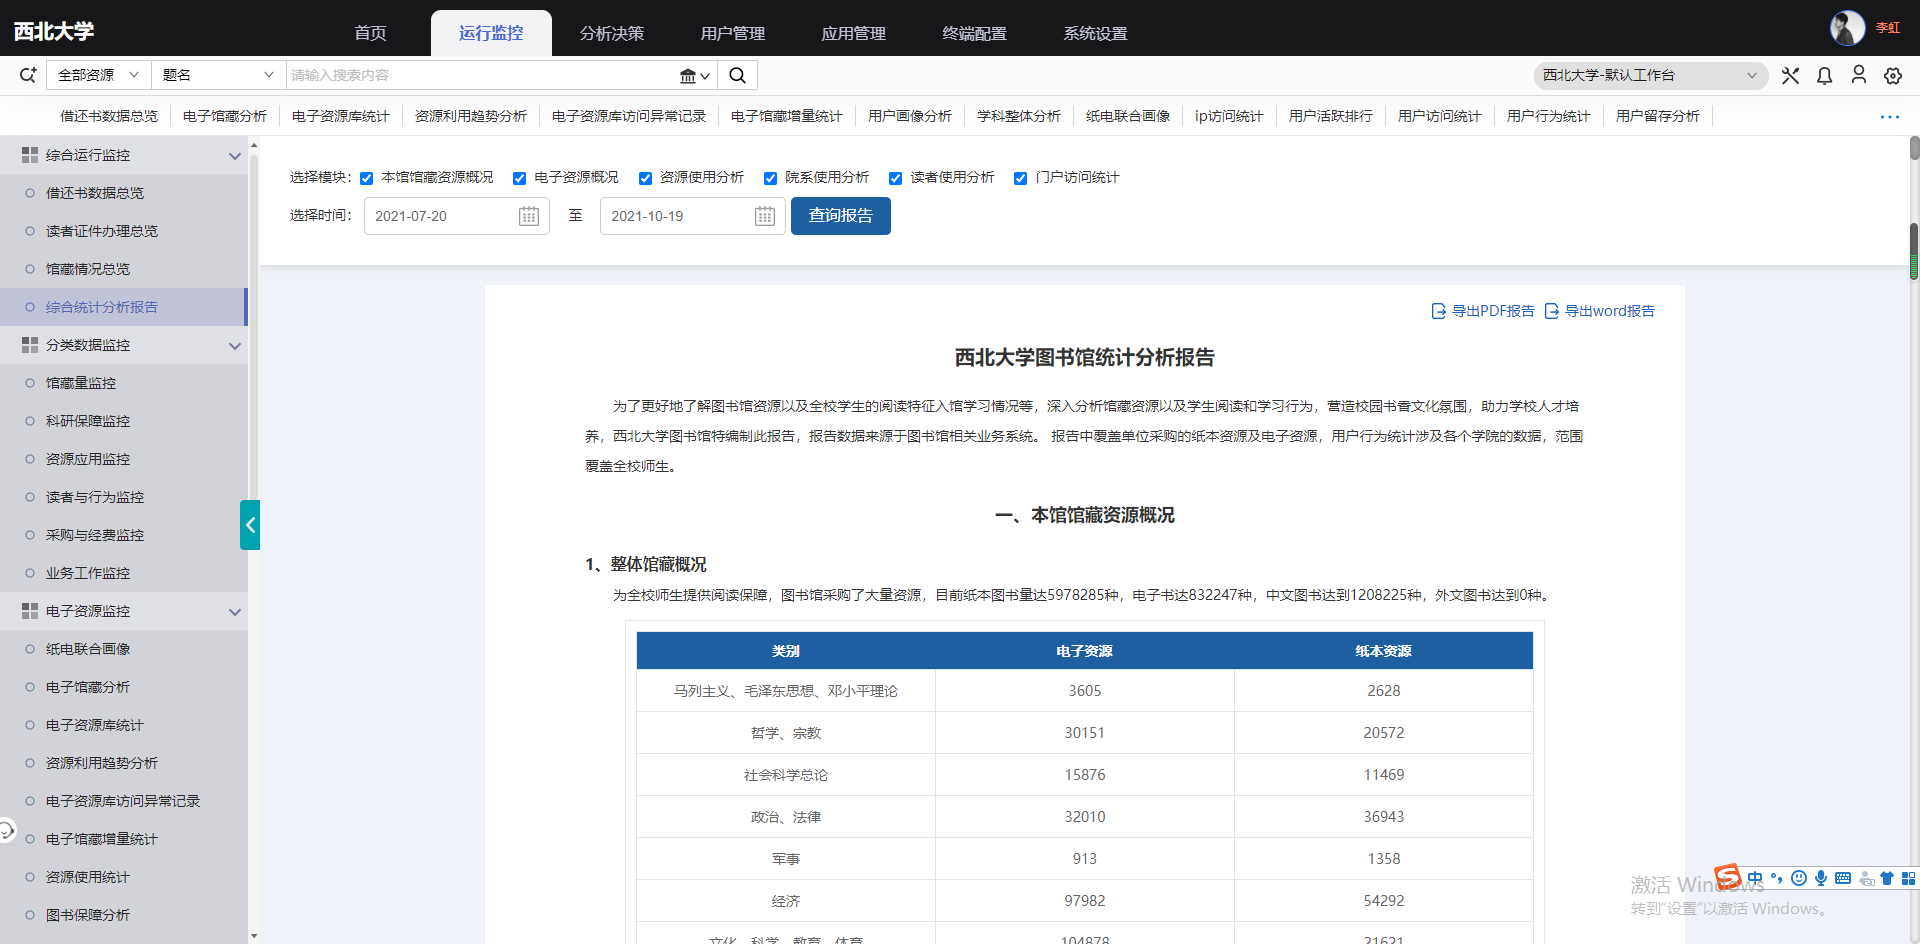Click the user profile icon in toolbar
Viewport: 1920px width, 944px height.
tap(1858, 75)
